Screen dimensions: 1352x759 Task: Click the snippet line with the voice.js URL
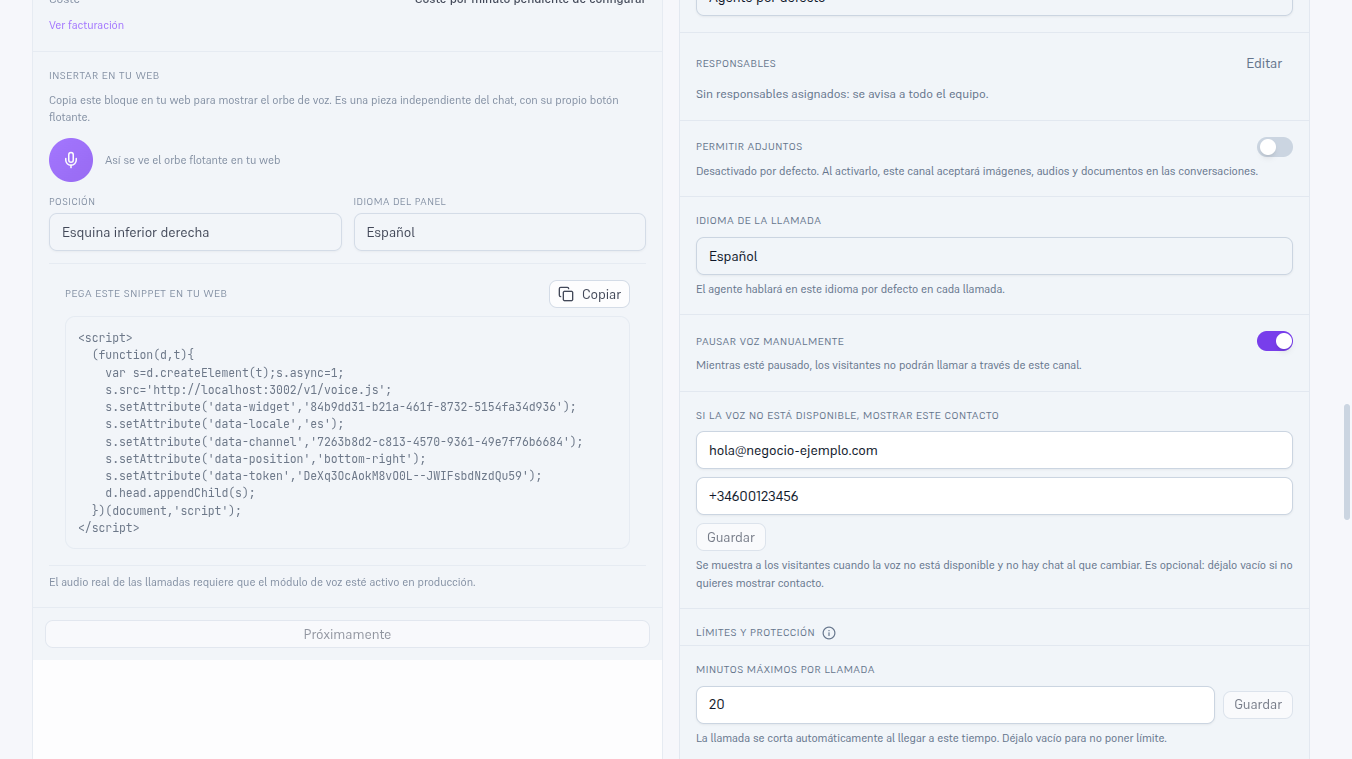pyautogui.click(x=248, y=390)
